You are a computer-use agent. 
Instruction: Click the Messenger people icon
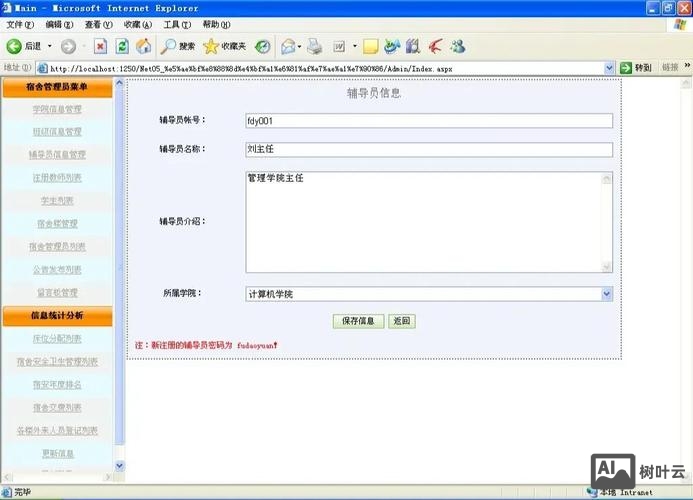pyautogui.click(x=458, y=46)
